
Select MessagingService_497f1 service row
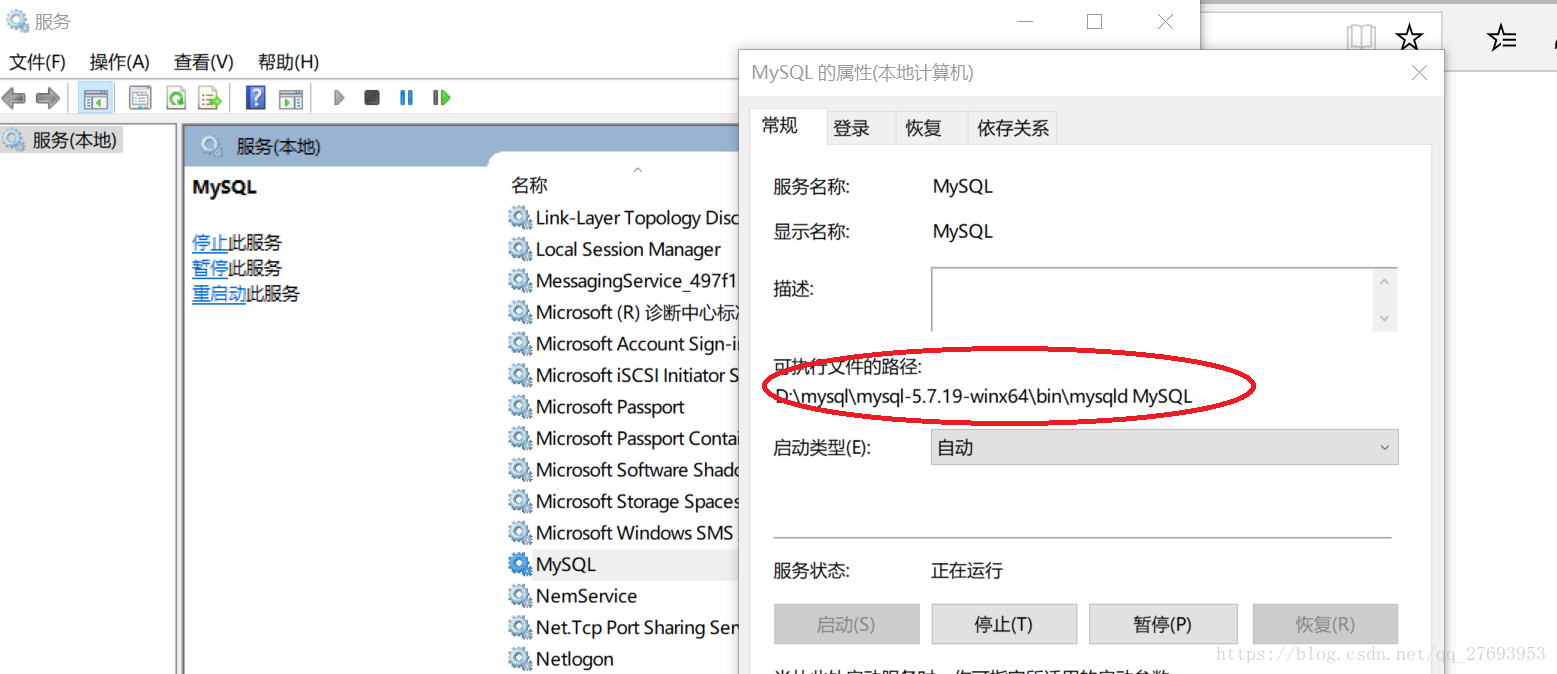[622, 280]
